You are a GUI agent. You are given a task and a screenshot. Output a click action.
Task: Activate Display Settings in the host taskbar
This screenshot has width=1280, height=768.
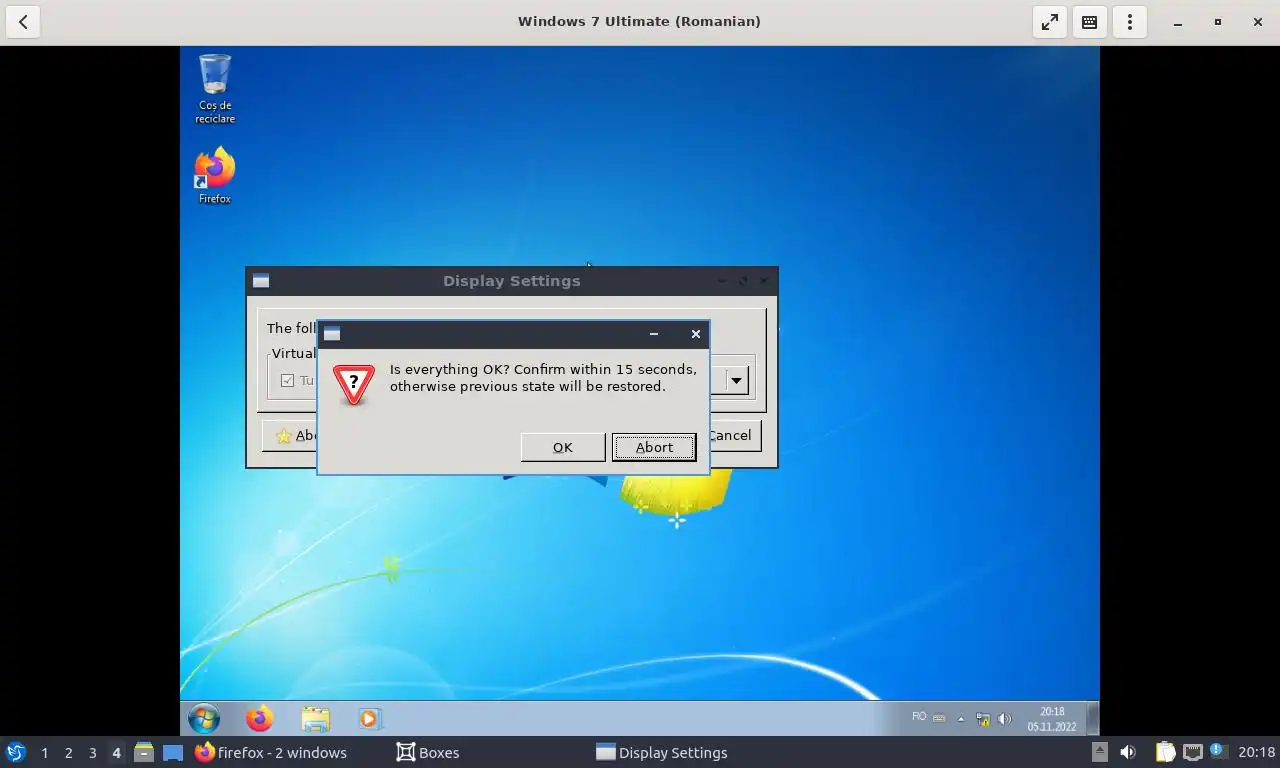click(662, 752)
